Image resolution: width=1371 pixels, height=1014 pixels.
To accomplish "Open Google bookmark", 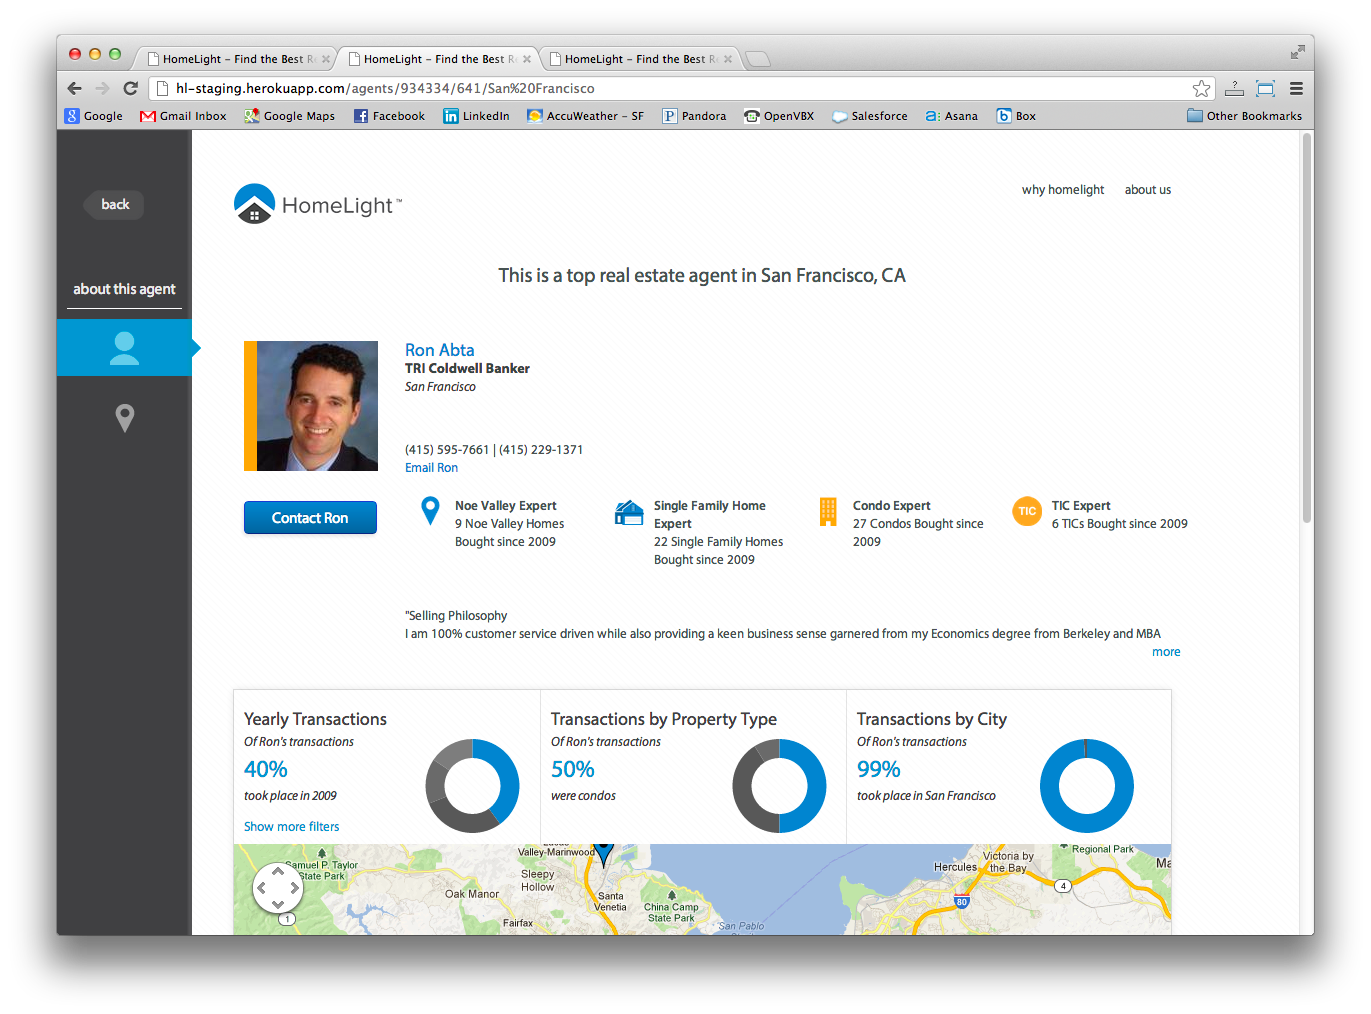I will [94, 116].
